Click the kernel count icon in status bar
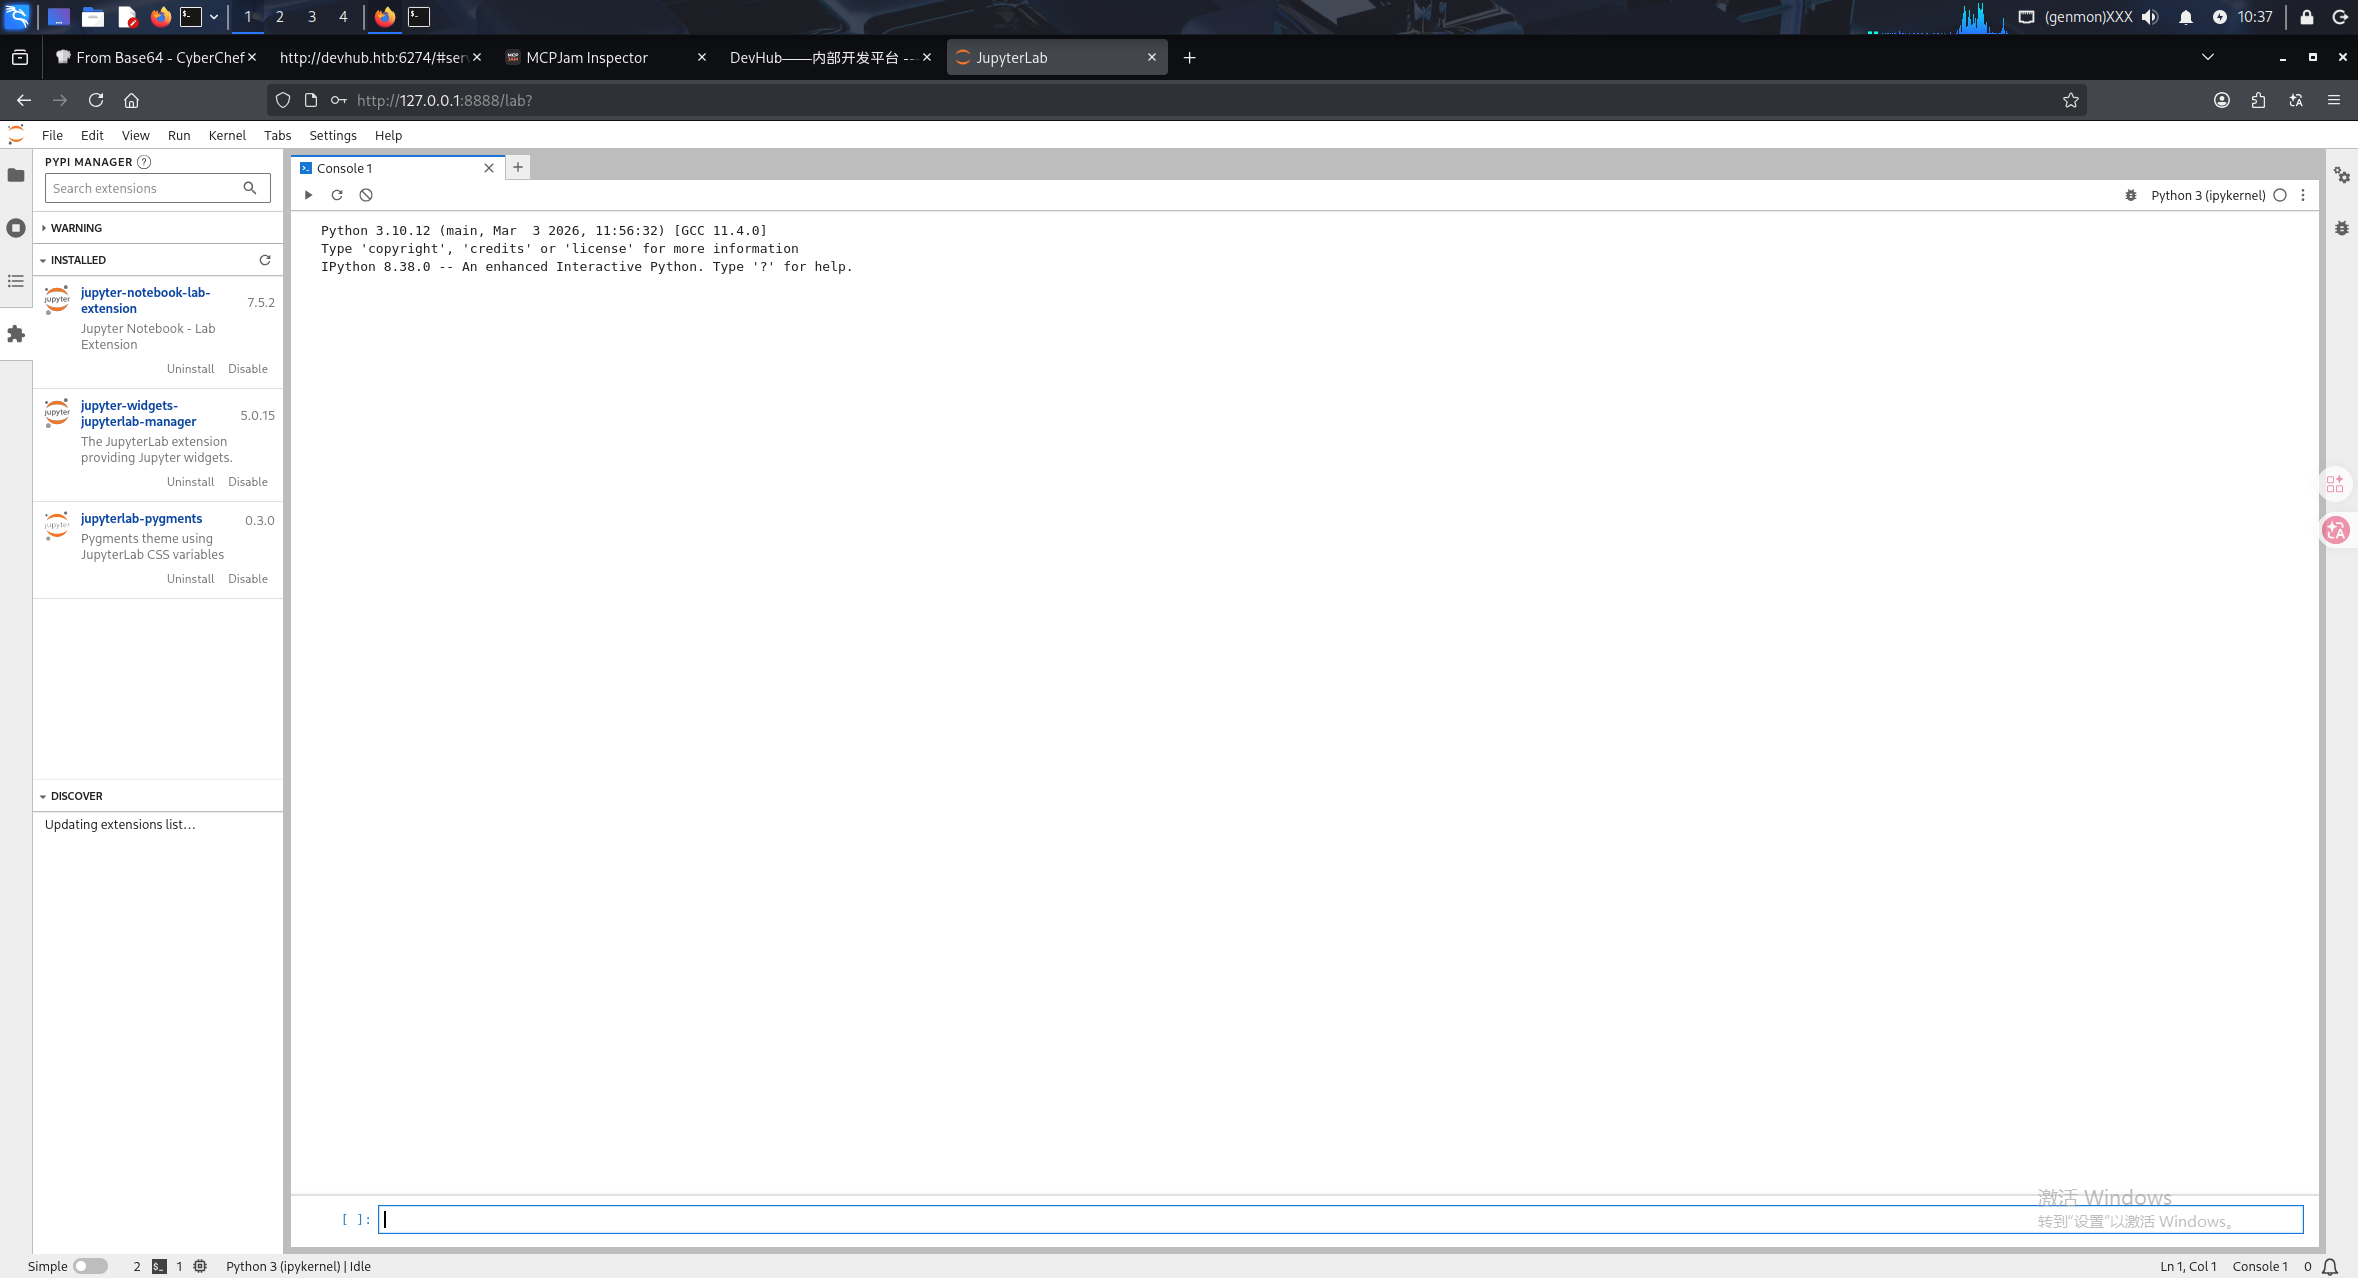This screenshot has width=2358, height=1278. tap(200, 1266)
